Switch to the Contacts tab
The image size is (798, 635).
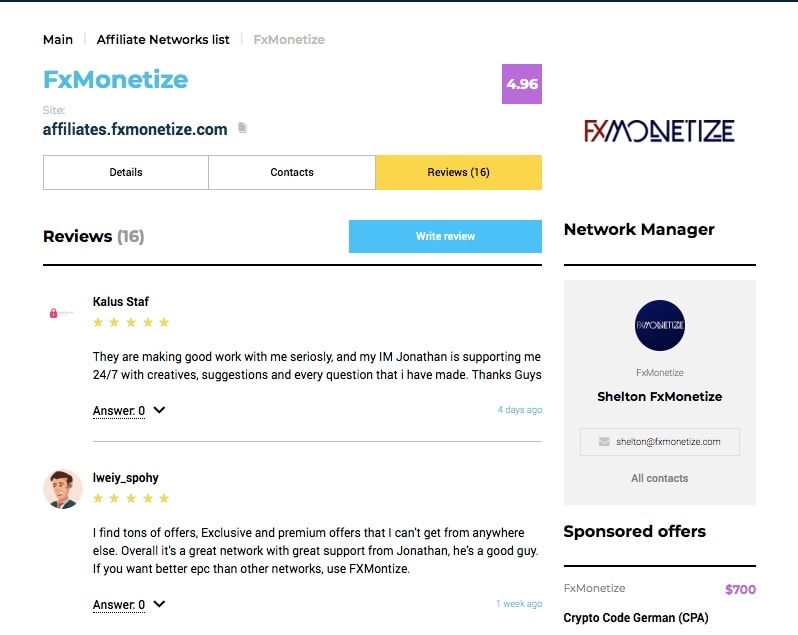(292, 172)
